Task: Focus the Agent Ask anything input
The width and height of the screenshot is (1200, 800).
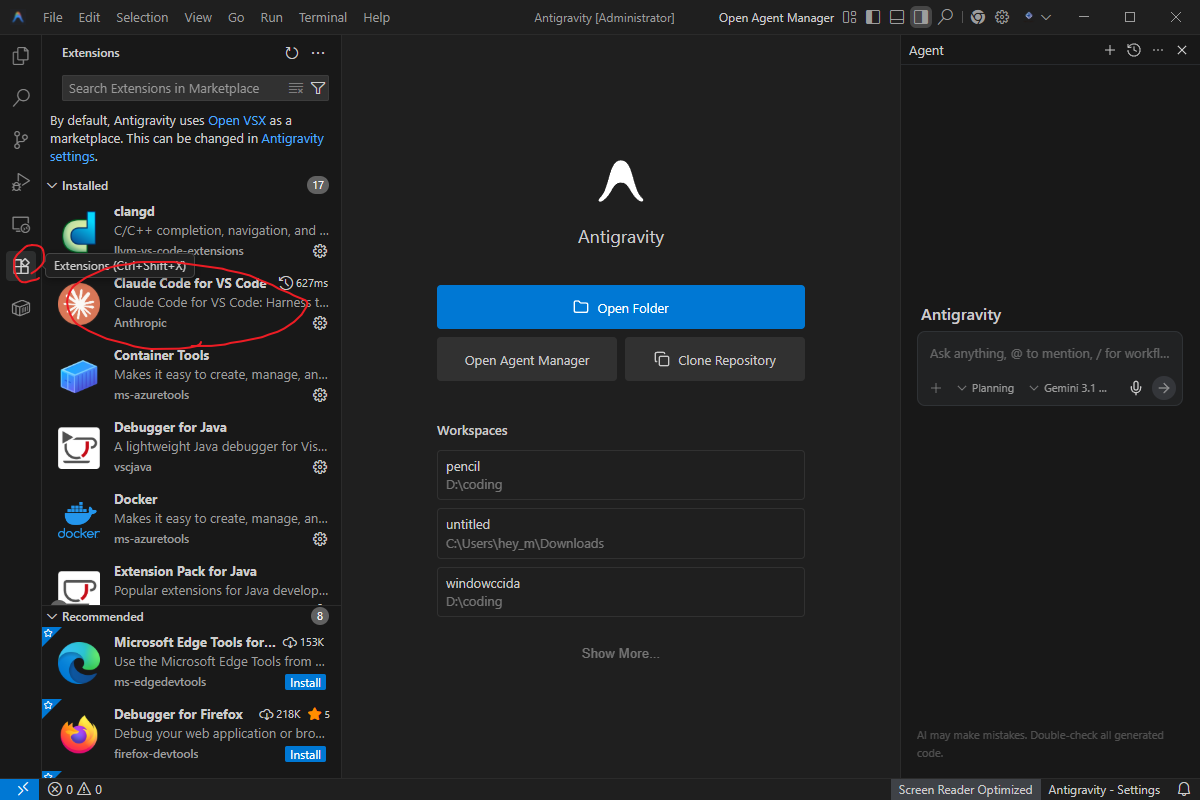Action: pyautogui.click(x=1050, y=353)
